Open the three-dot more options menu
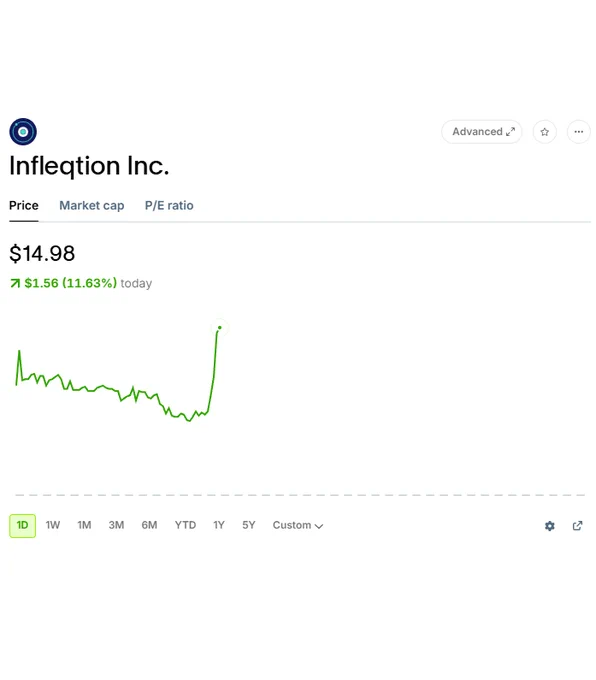596x680 pixels. [x=579, y=132]
